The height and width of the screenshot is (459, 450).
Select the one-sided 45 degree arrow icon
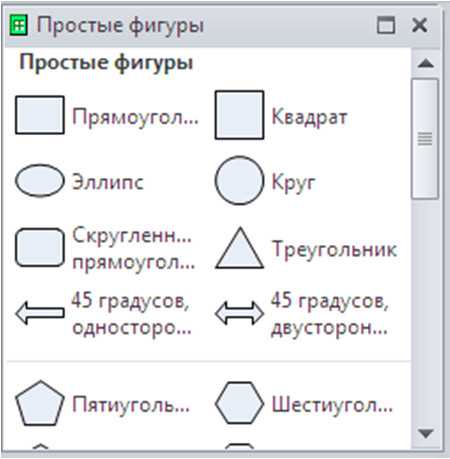[40, 313]
